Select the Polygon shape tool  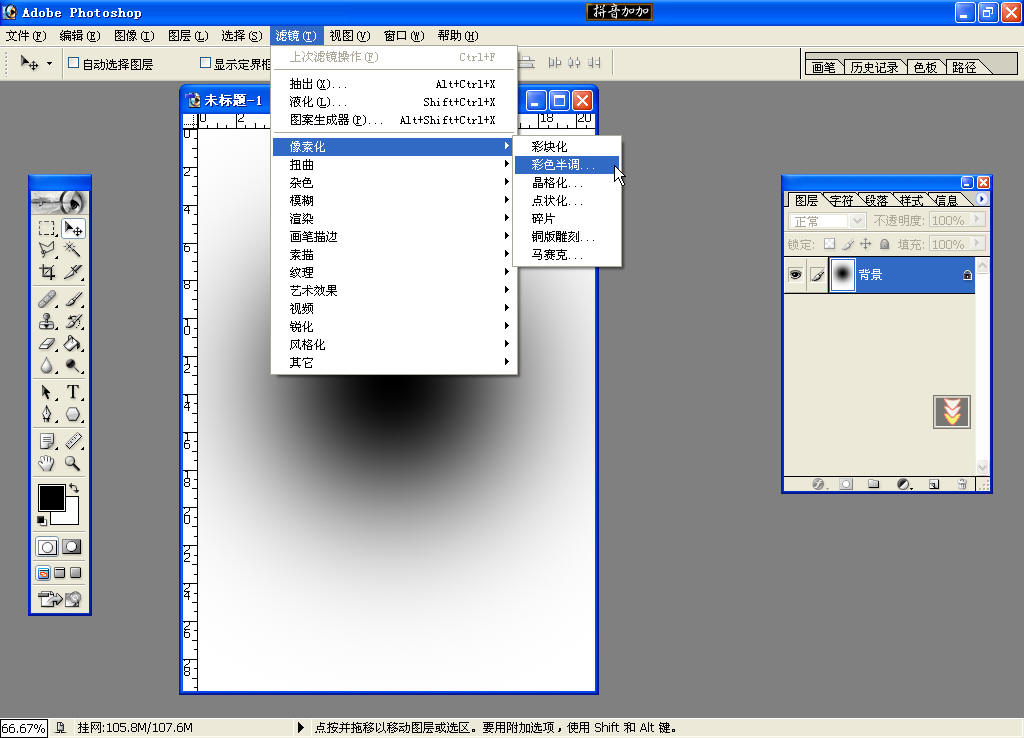(73, 415)
